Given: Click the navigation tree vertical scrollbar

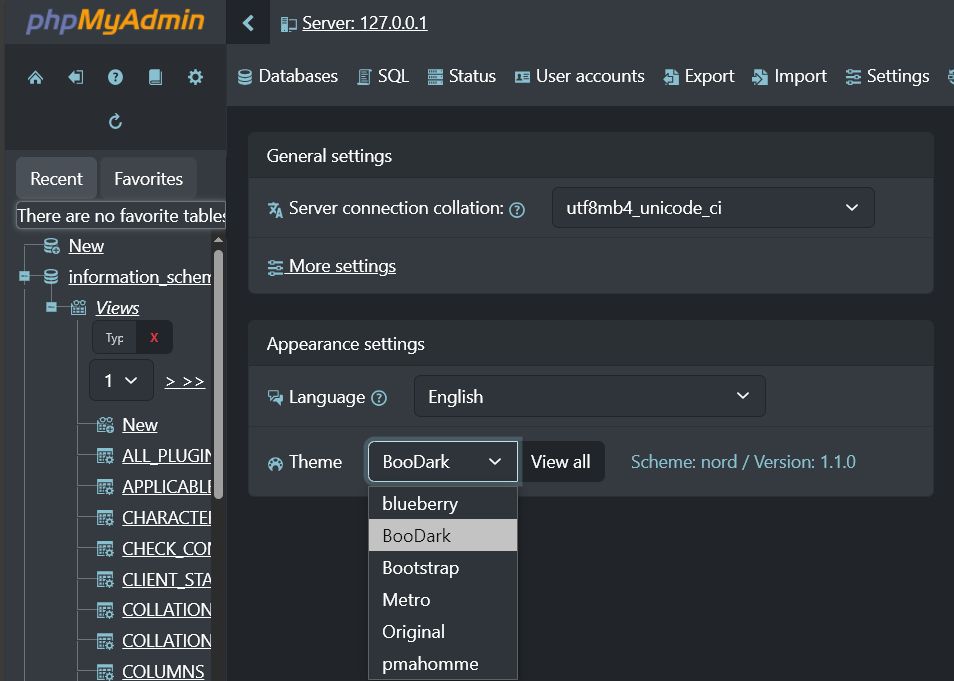Looking at the screenshot, I should (218, 374).
